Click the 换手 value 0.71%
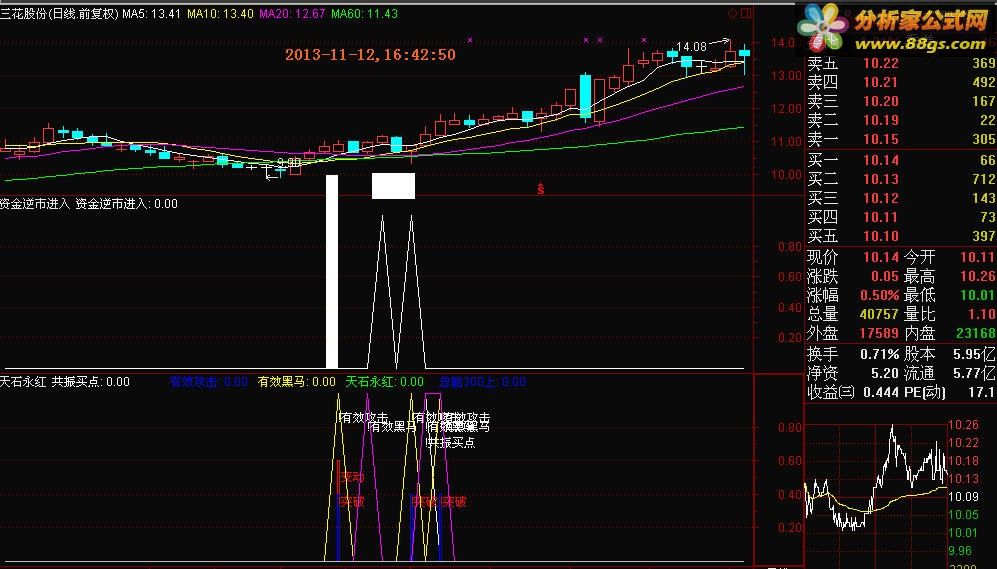997x569 pixels. (879, 354)
